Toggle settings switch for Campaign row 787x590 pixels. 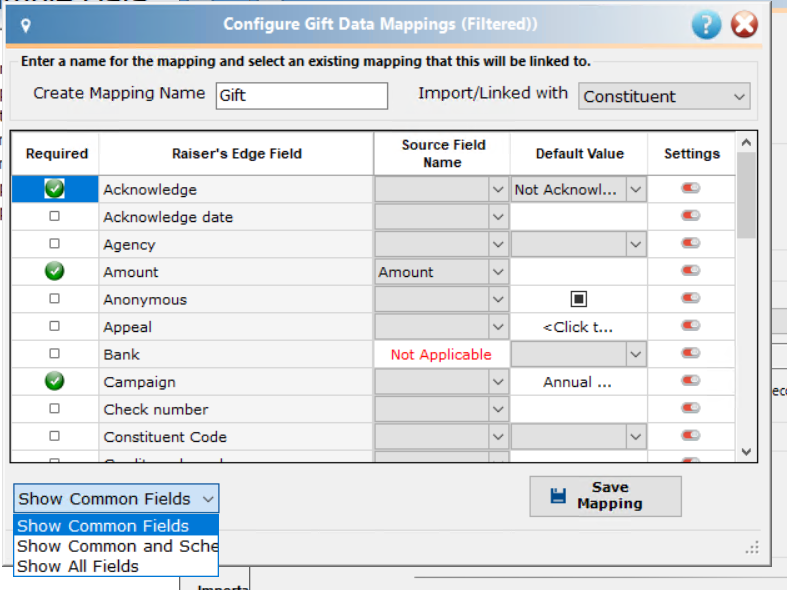tap(691, 381)
